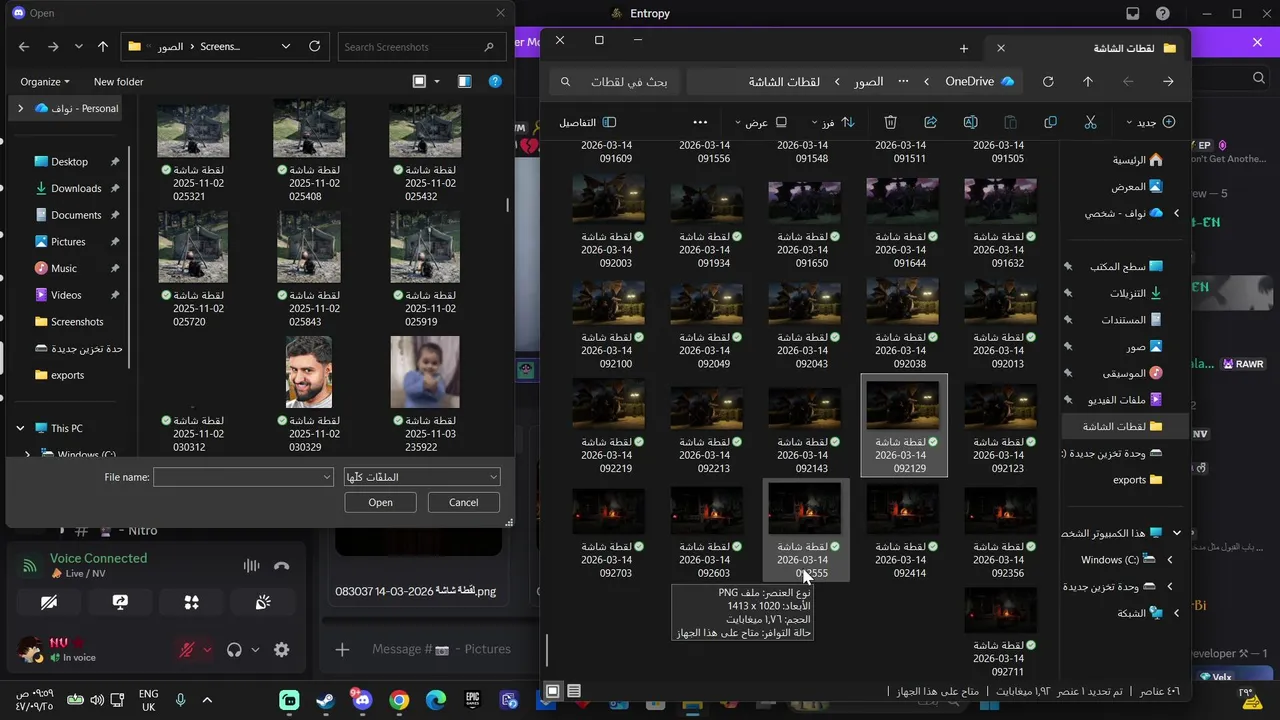1280x720 pixels.
Task: Open microphone options arrow in Discord
Action: (x=207, y=650)
